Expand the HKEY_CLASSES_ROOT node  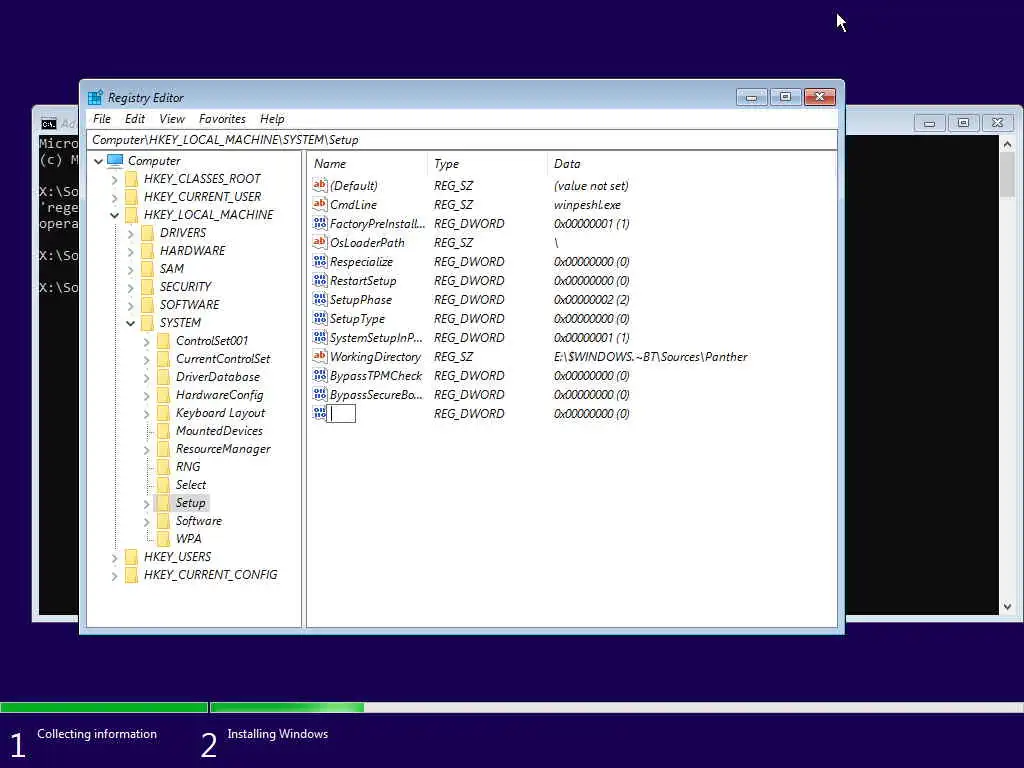[114, 179]
